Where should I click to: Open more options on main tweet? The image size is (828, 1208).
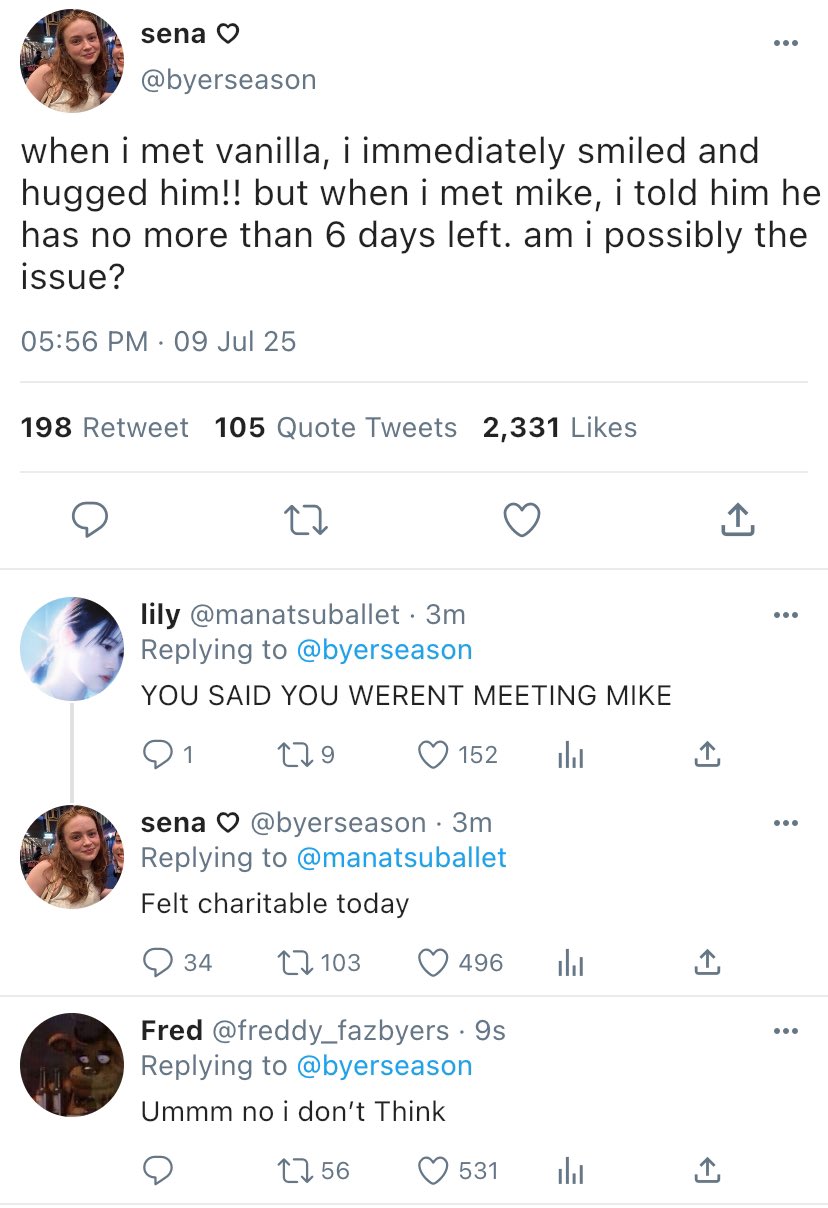pos(786,44)
